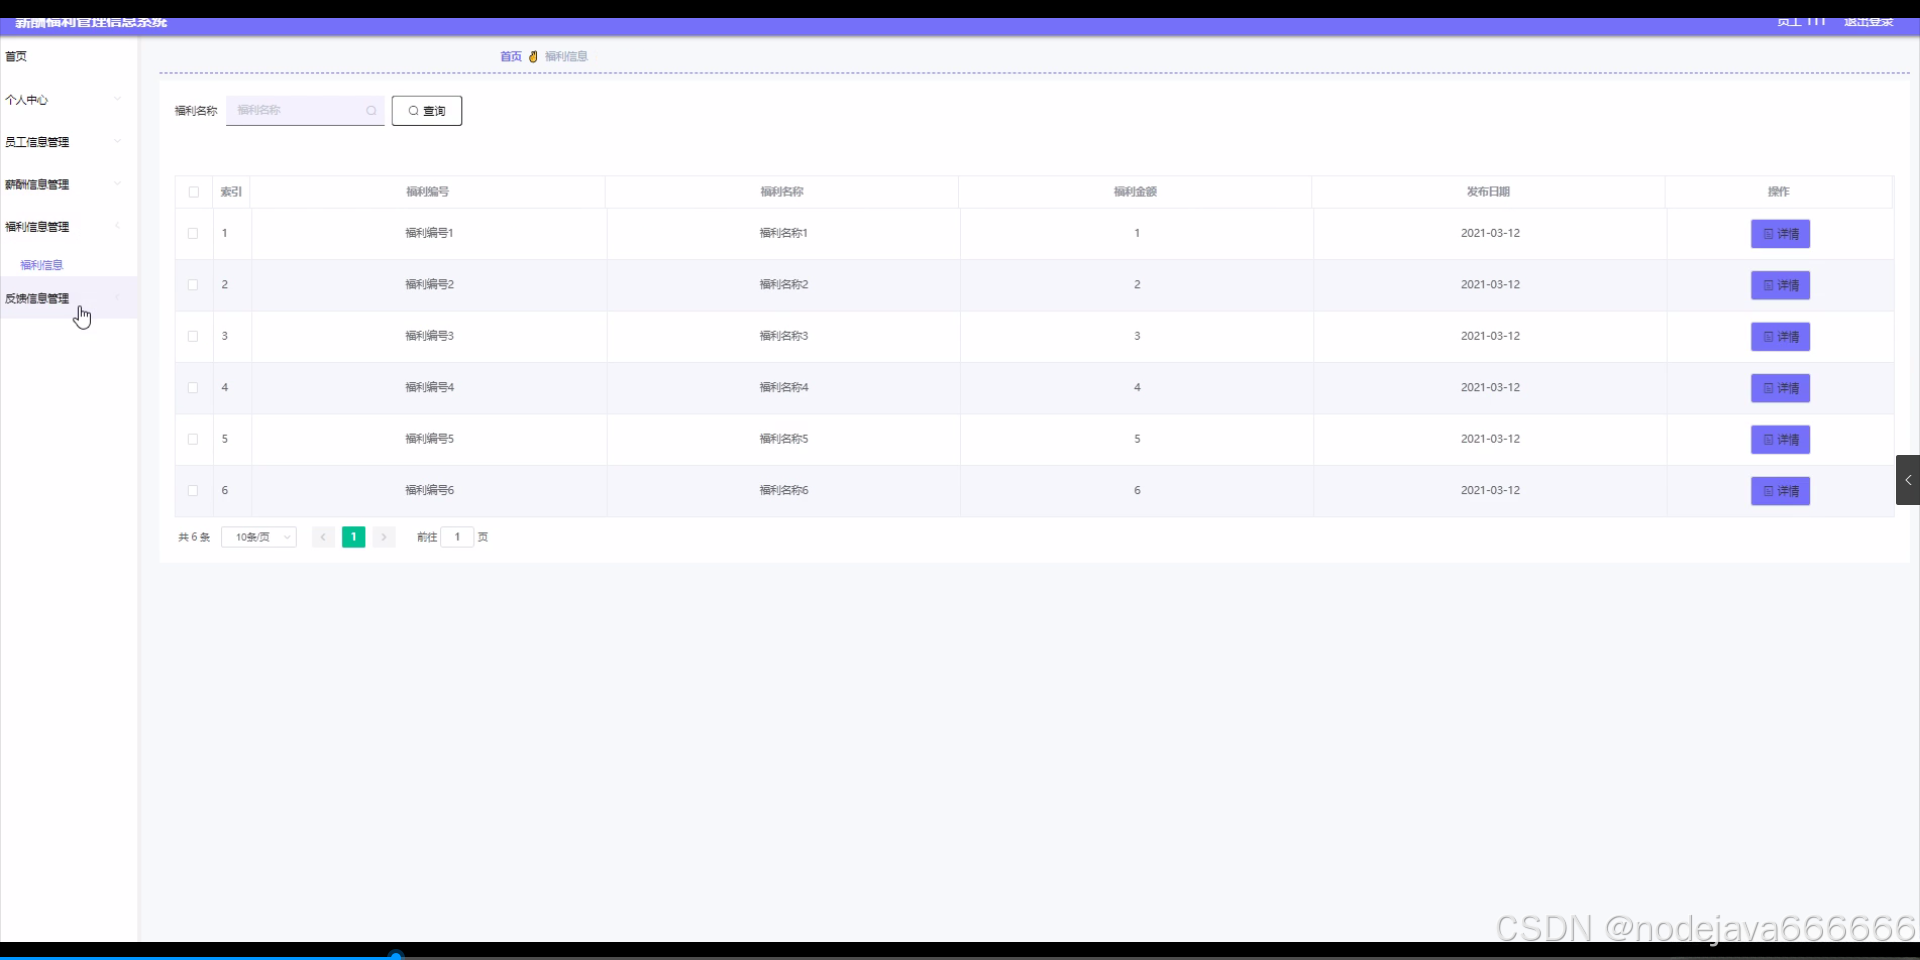Open the 10条/页 page size dropdown
Screen dimensions: 1920x960
(x=259, y=537)
